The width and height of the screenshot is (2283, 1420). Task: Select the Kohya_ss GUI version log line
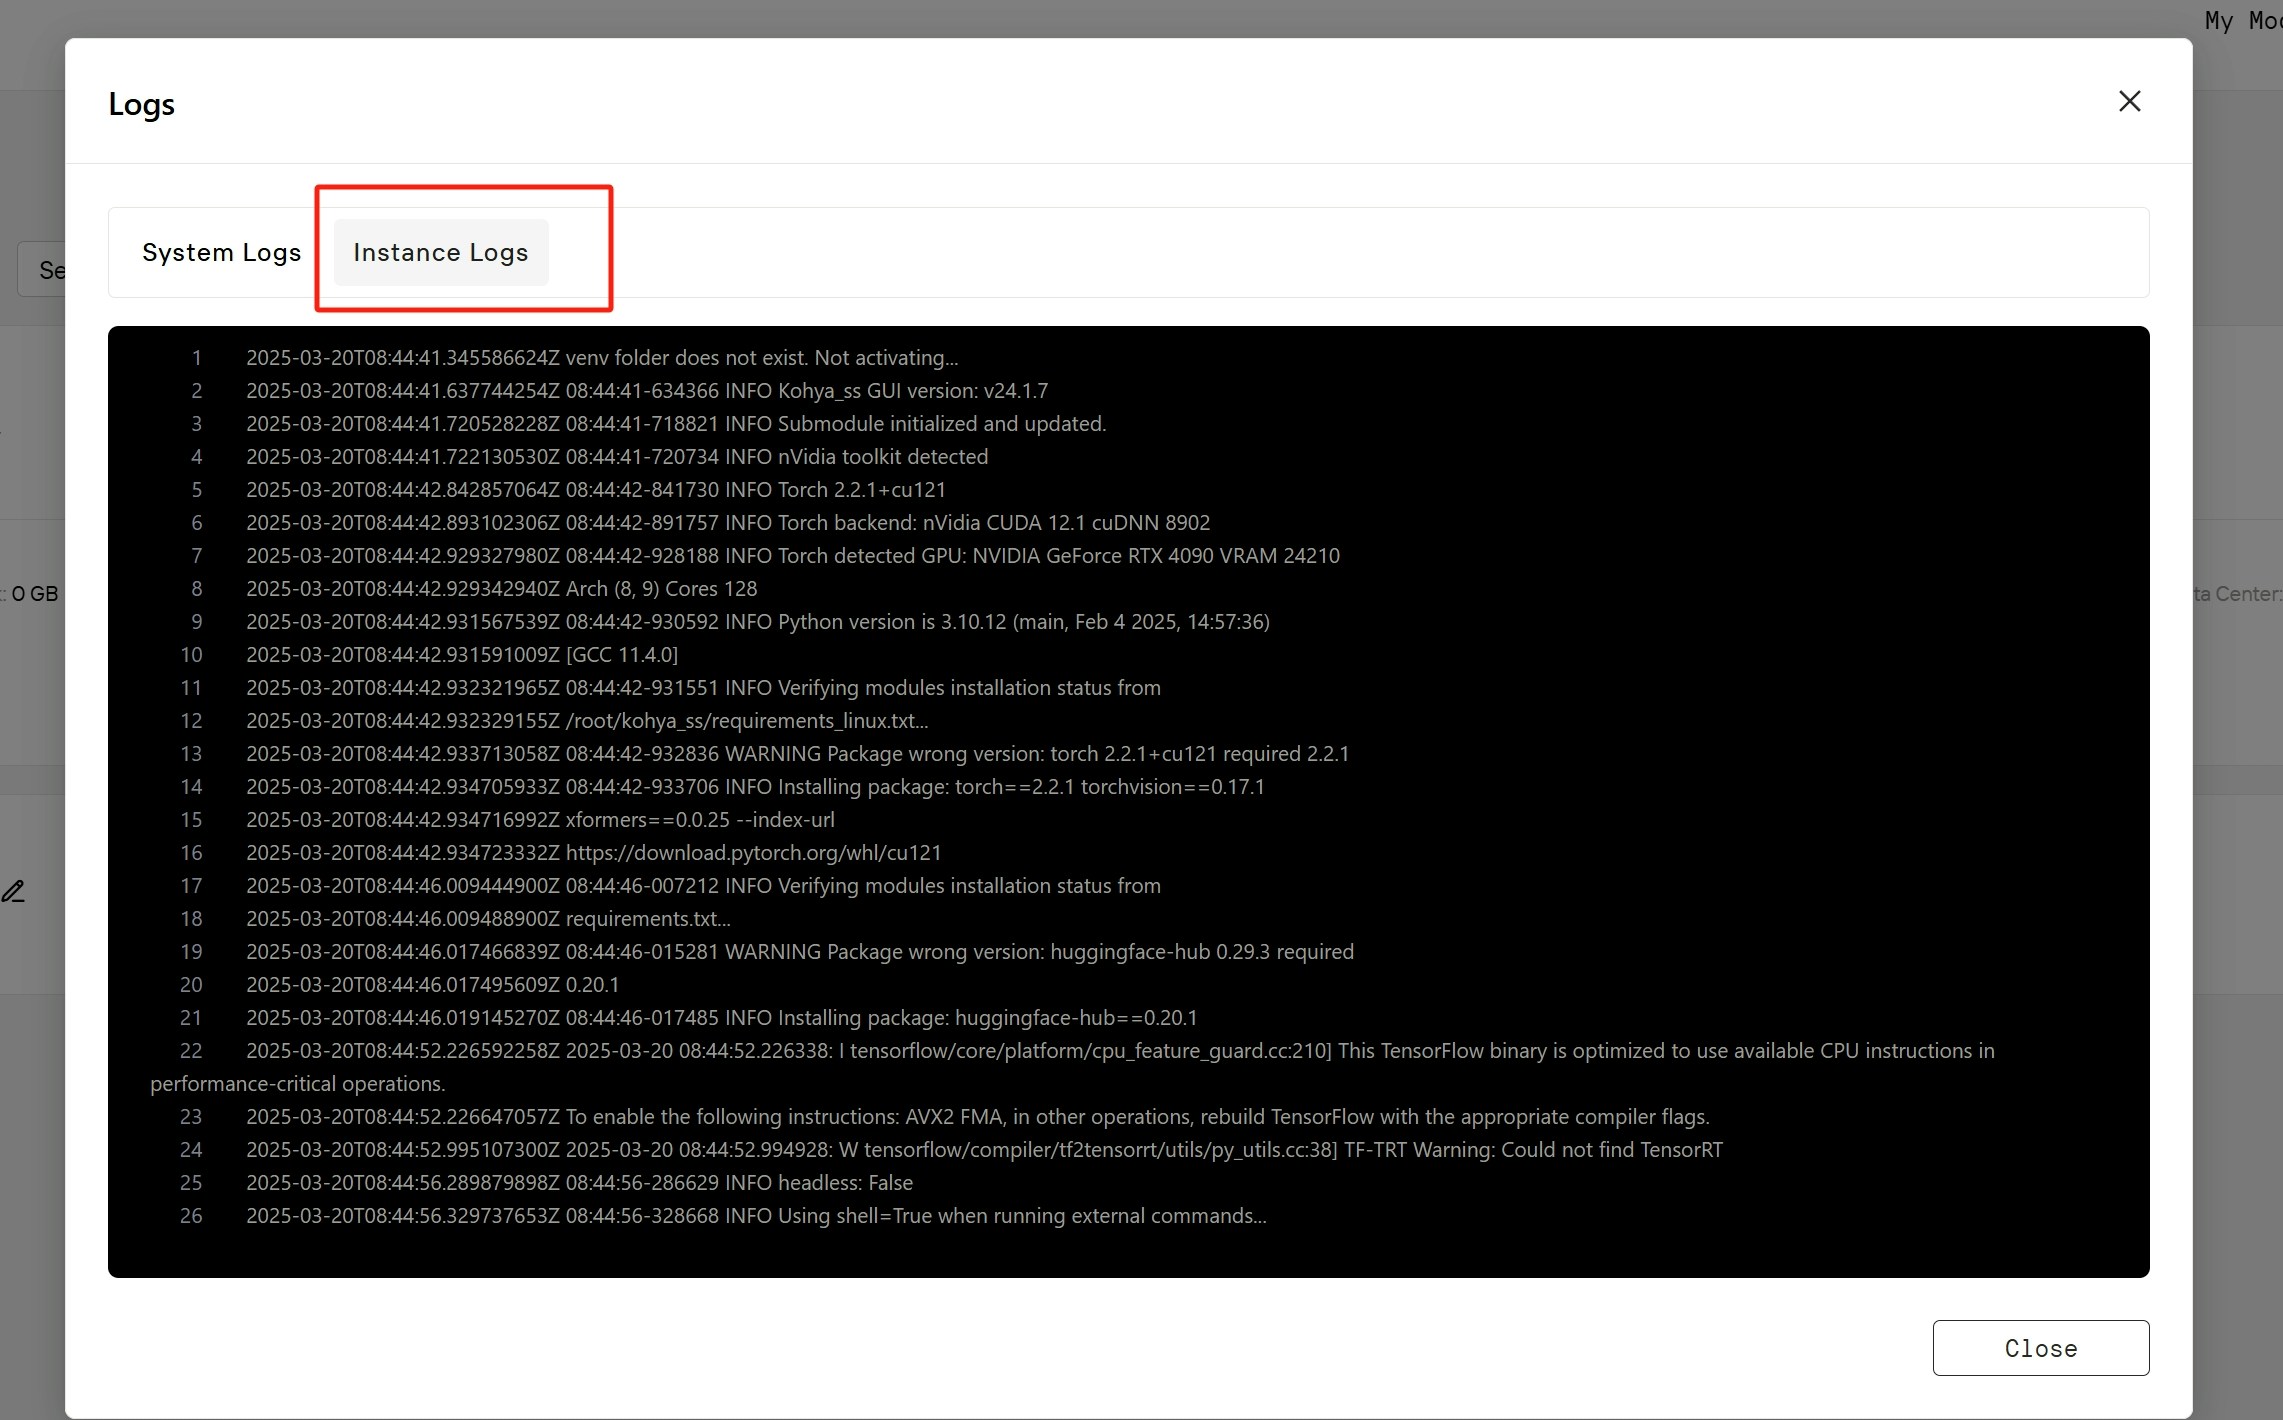click(x=646, y=391)
